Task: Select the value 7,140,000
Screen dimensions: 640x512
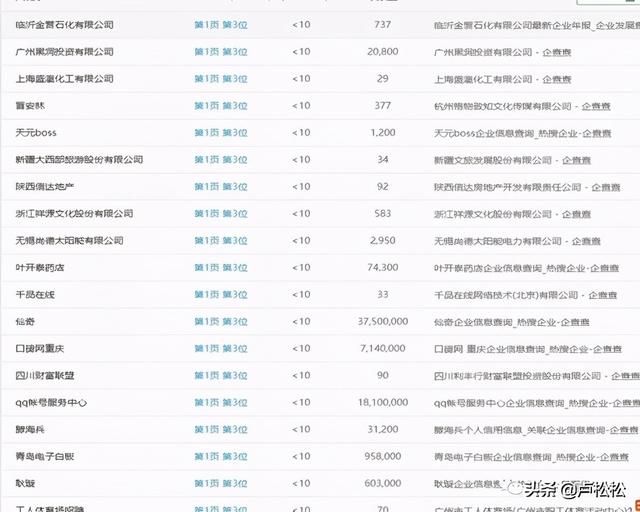Action: 383,348
